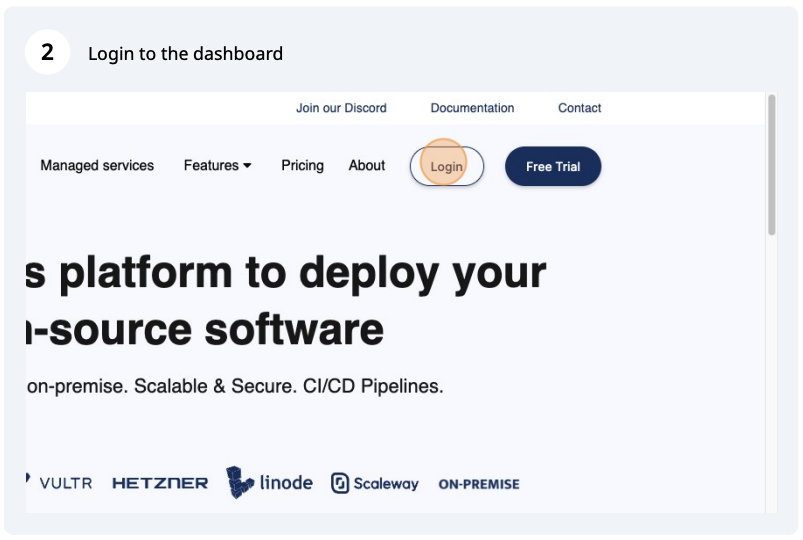Click the 'Login to the dashboard' step title
Viewport: 803px width, 540px height.
(185, 54)
